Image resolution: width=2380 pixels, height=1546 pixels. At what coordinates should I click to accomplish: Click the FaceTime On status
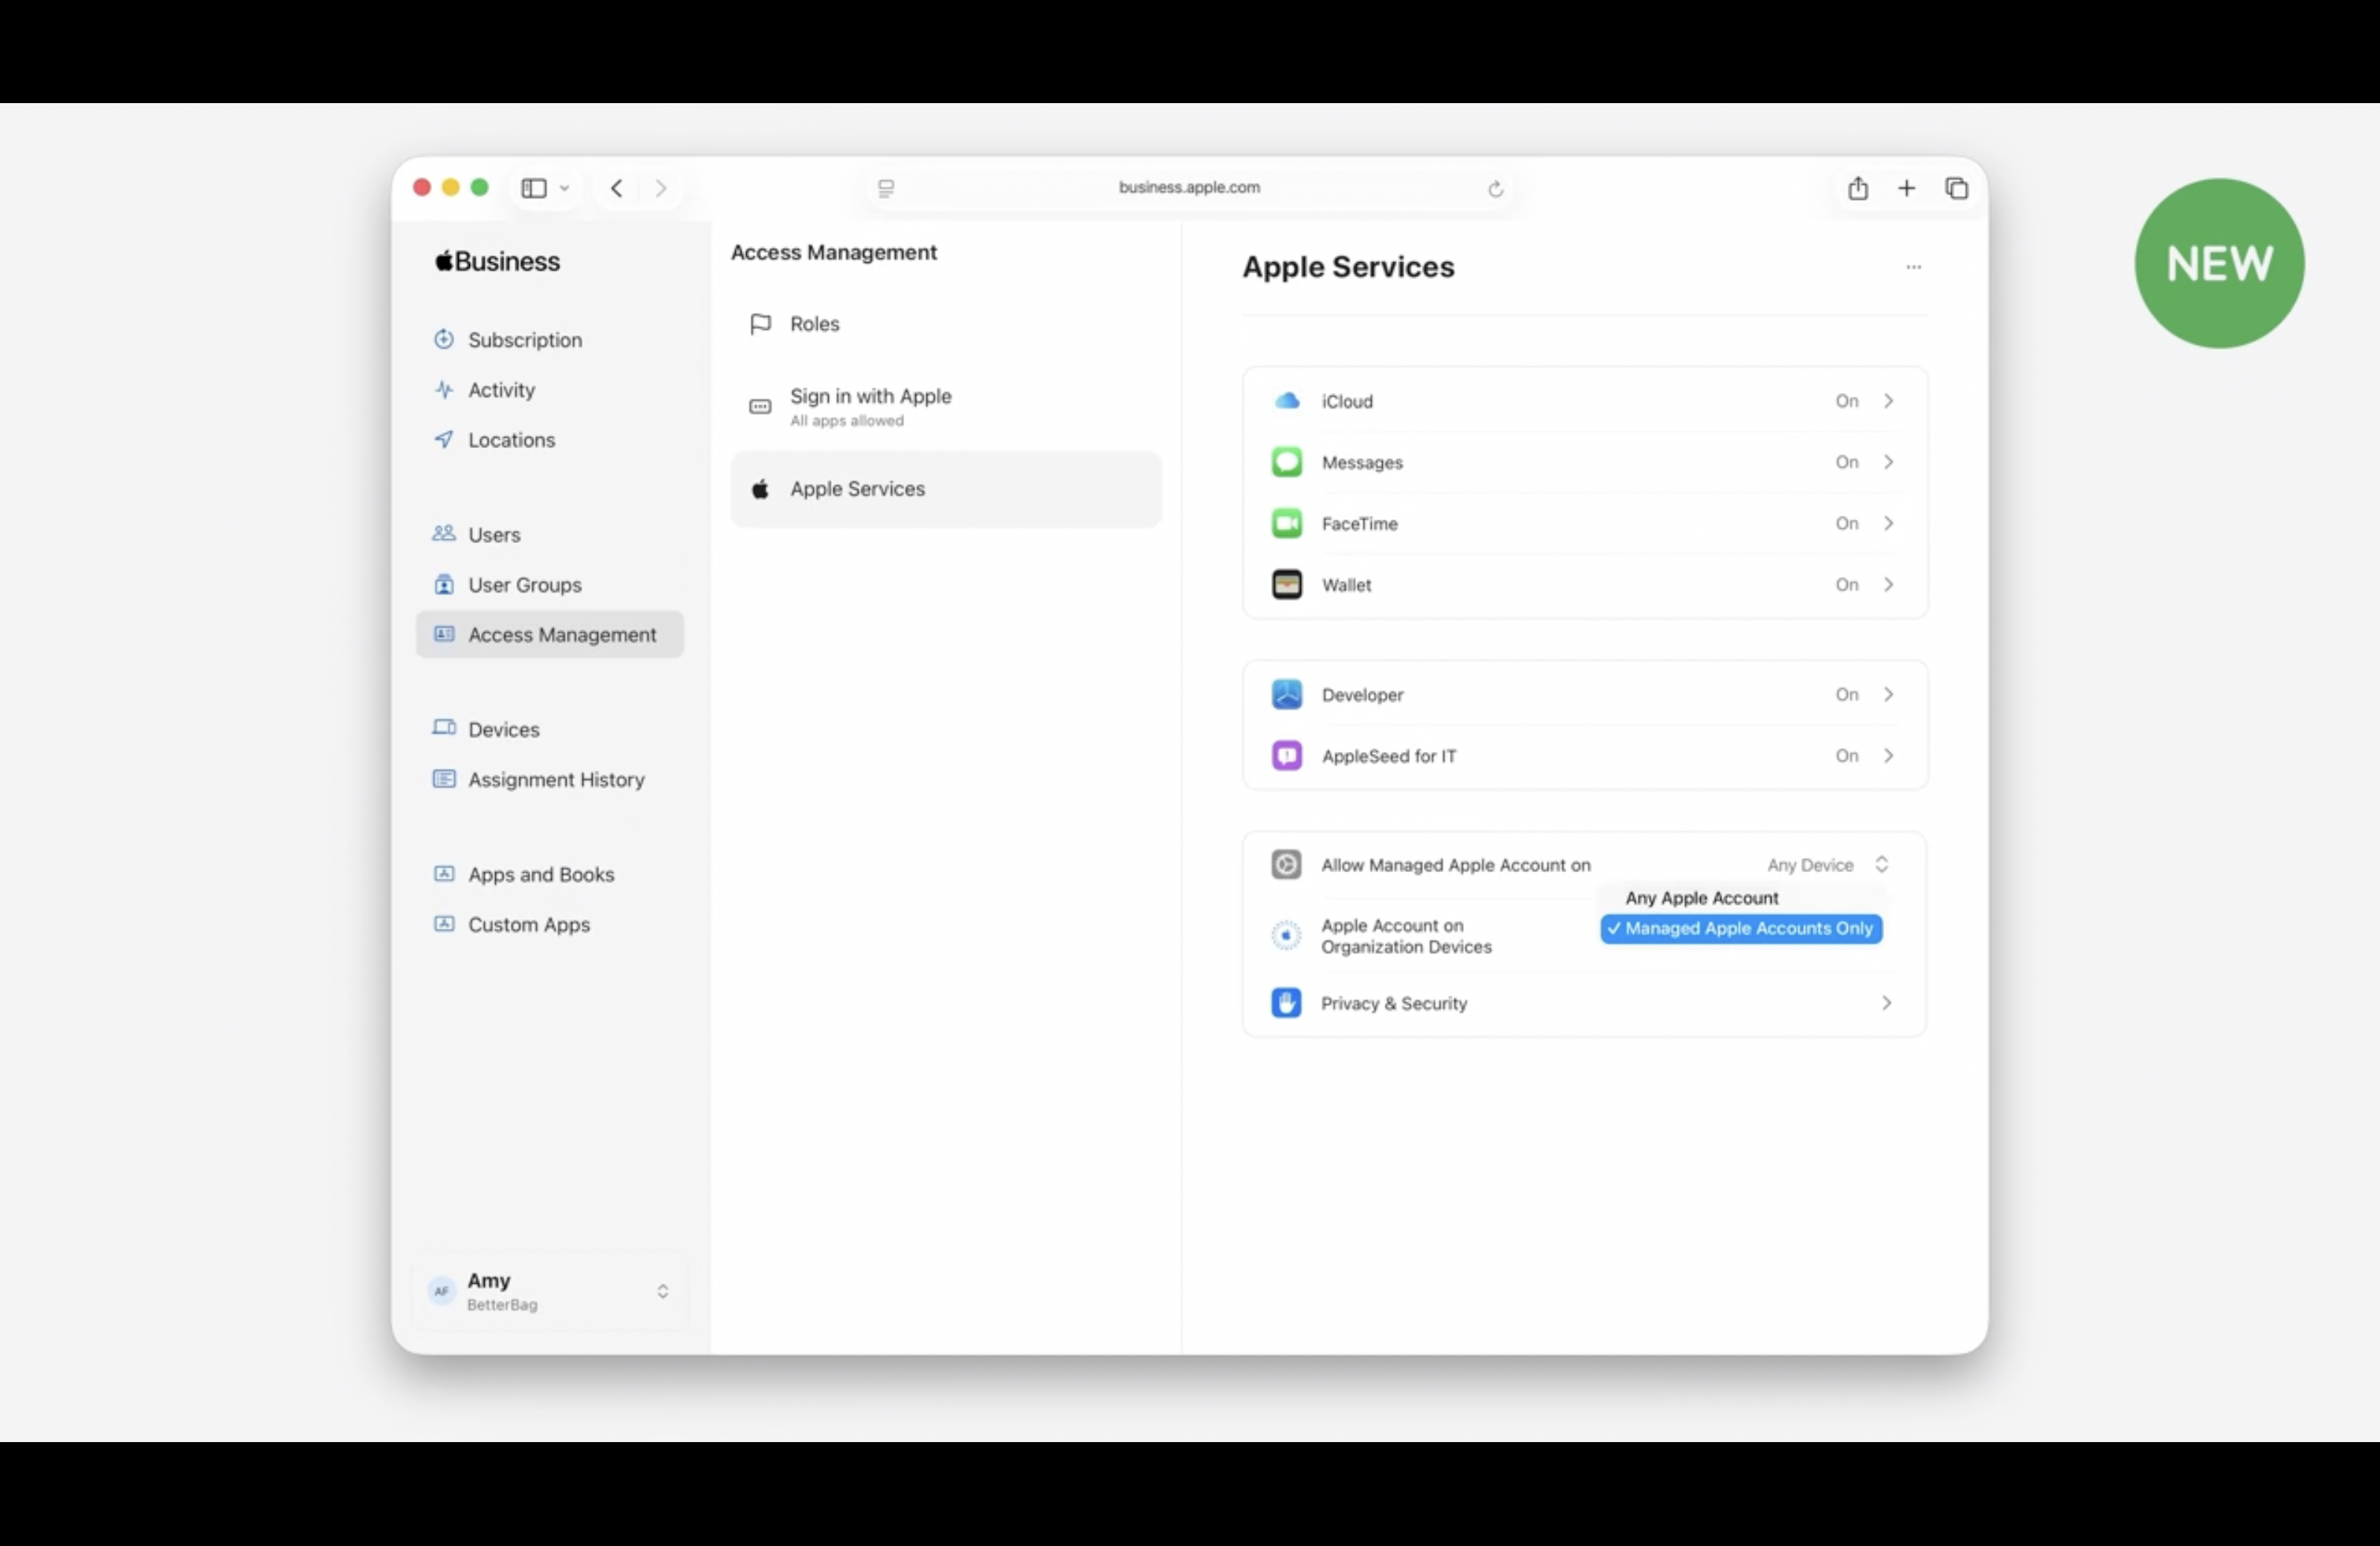pos(1846,523)
